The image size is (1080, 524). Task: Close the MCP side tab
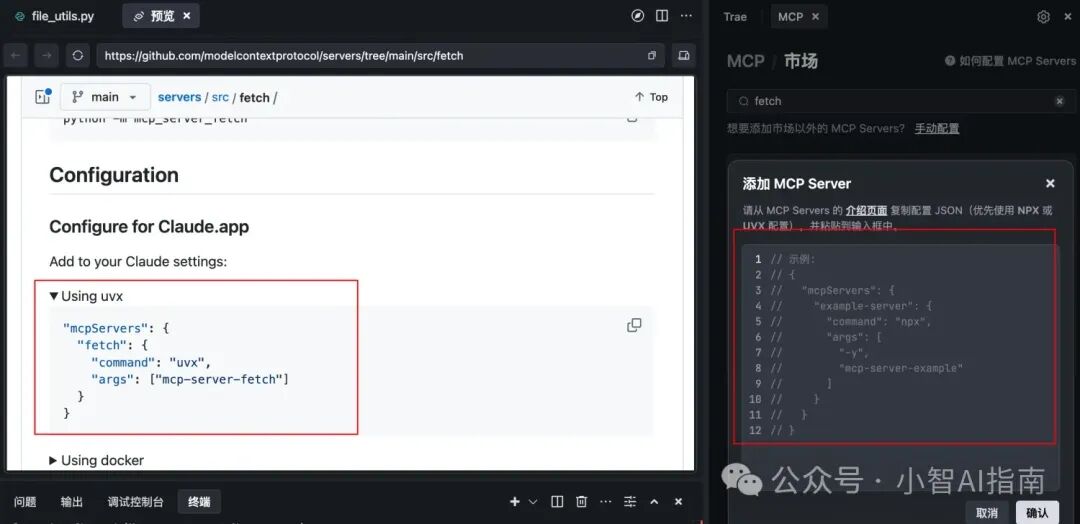tap(816, 17)
